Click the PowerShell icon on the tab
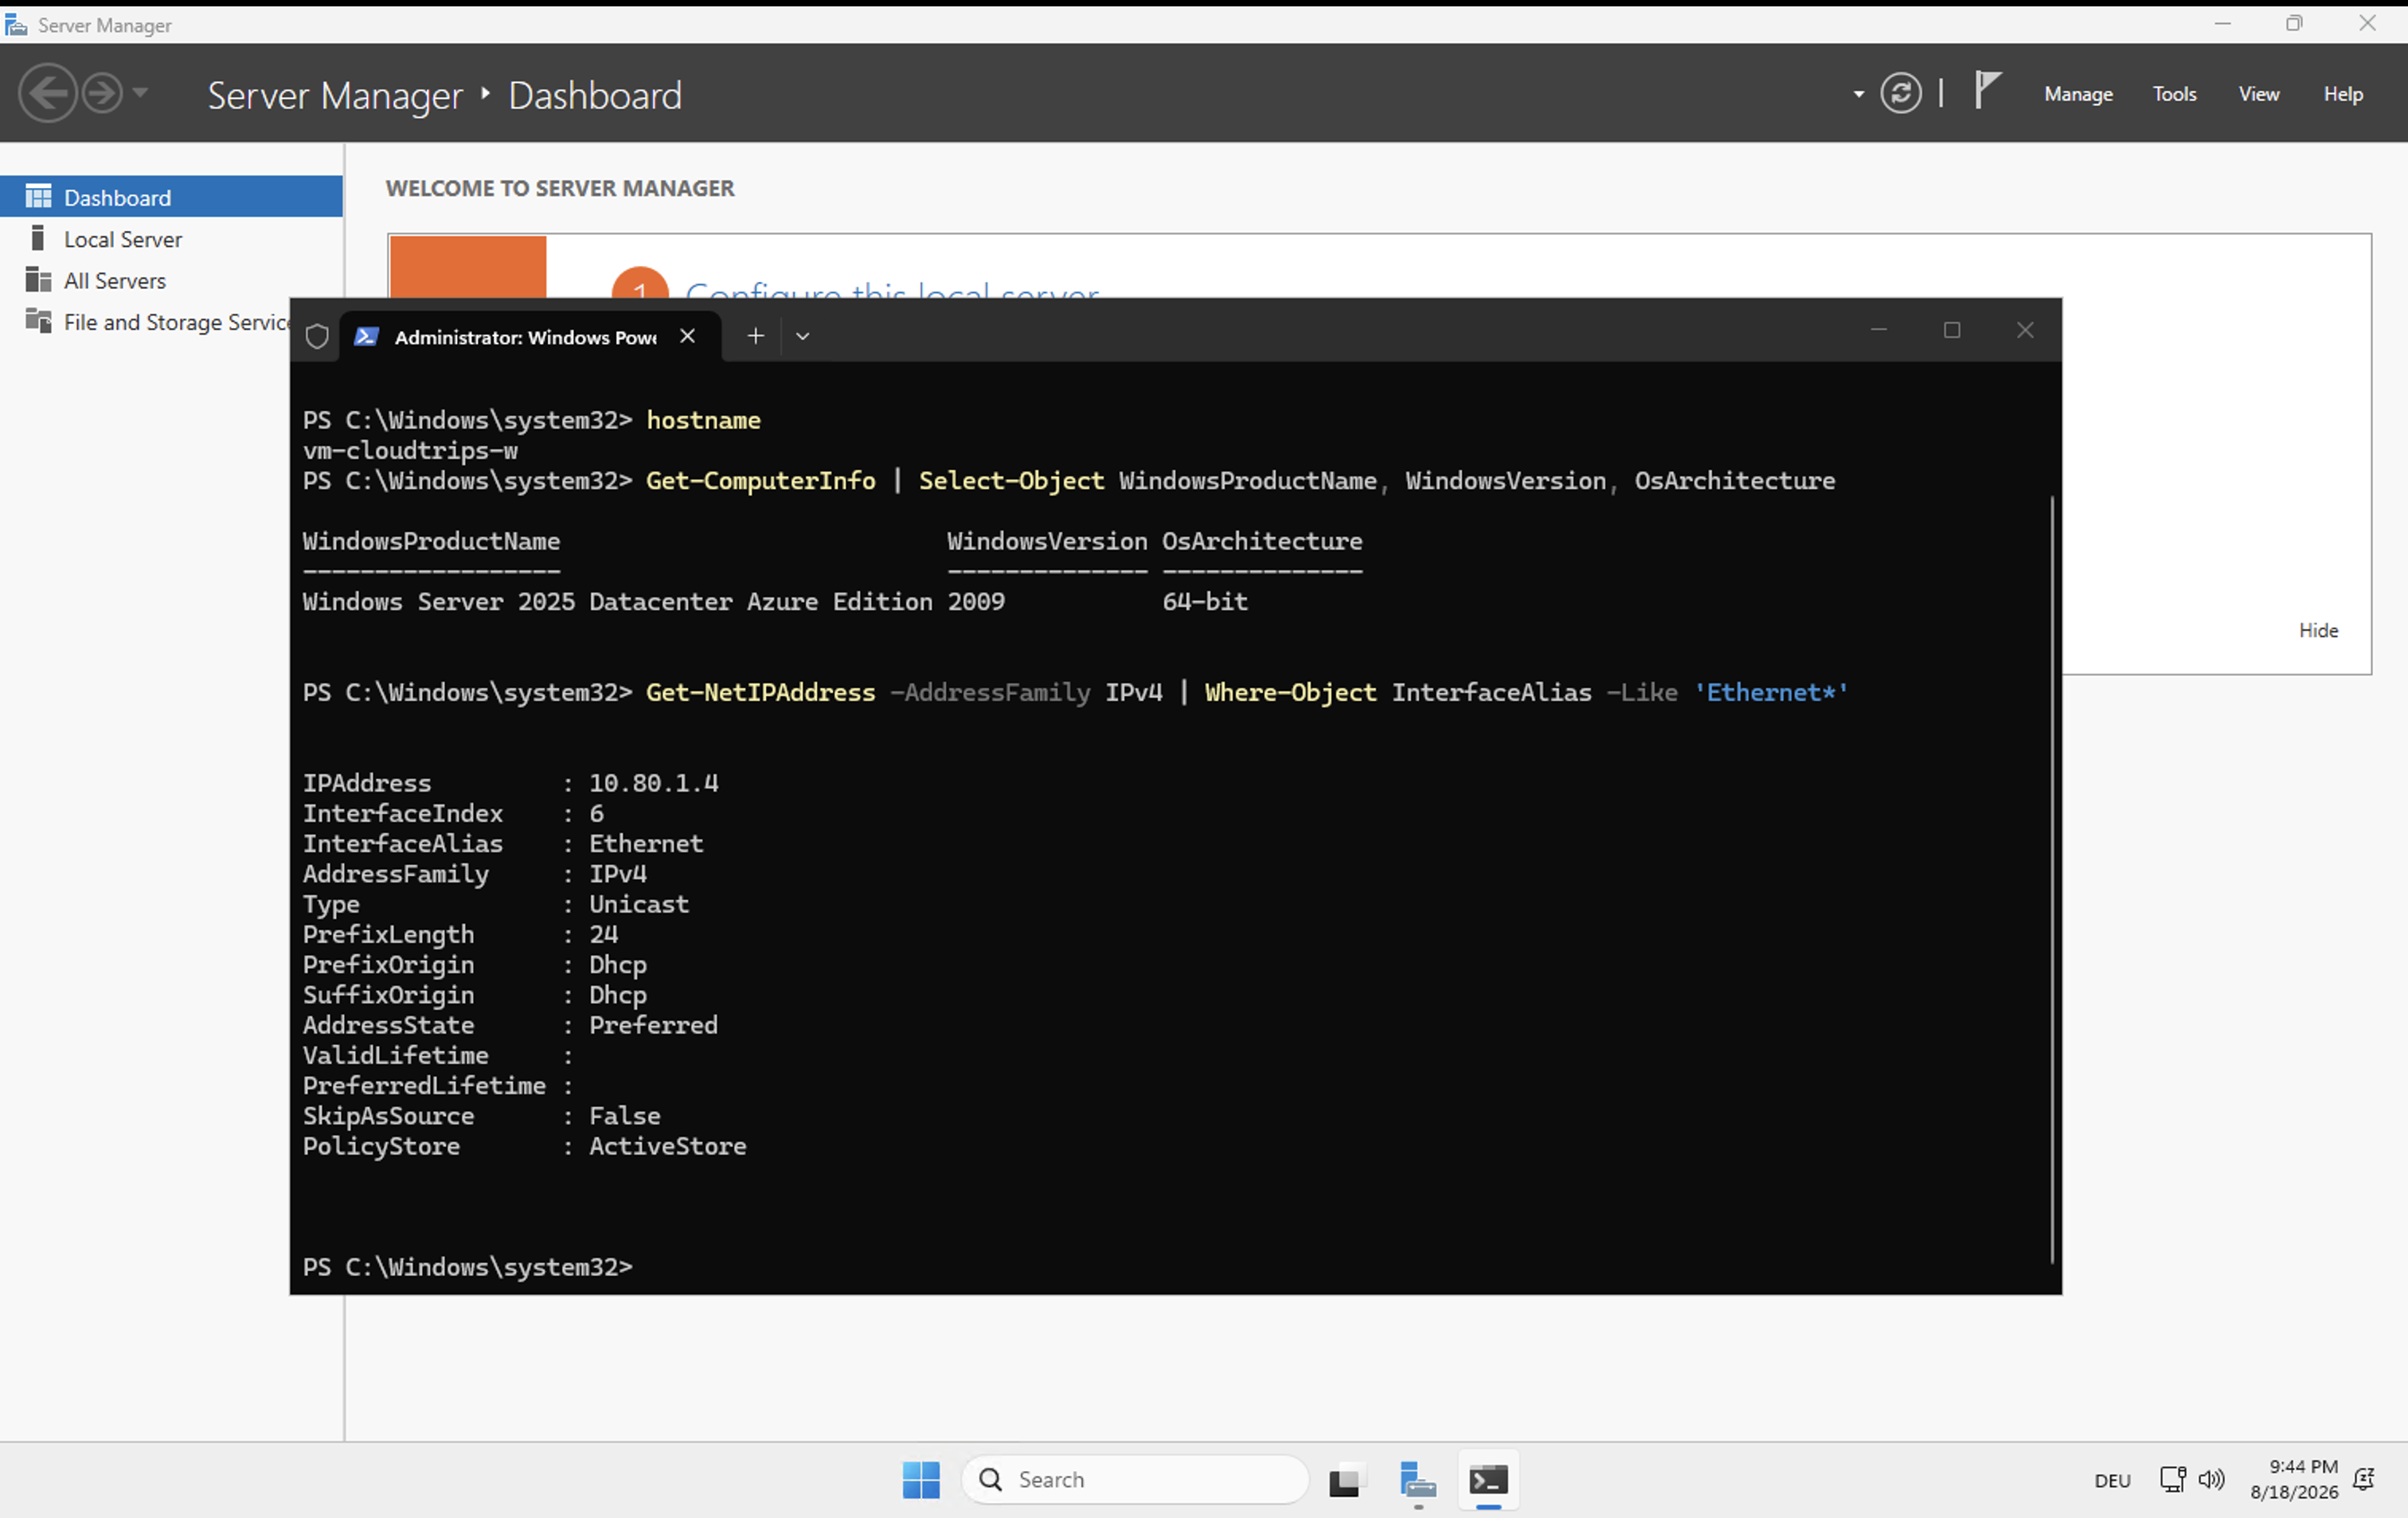This screenshot has height=1518, width=2408. click(x=366, y=337)
